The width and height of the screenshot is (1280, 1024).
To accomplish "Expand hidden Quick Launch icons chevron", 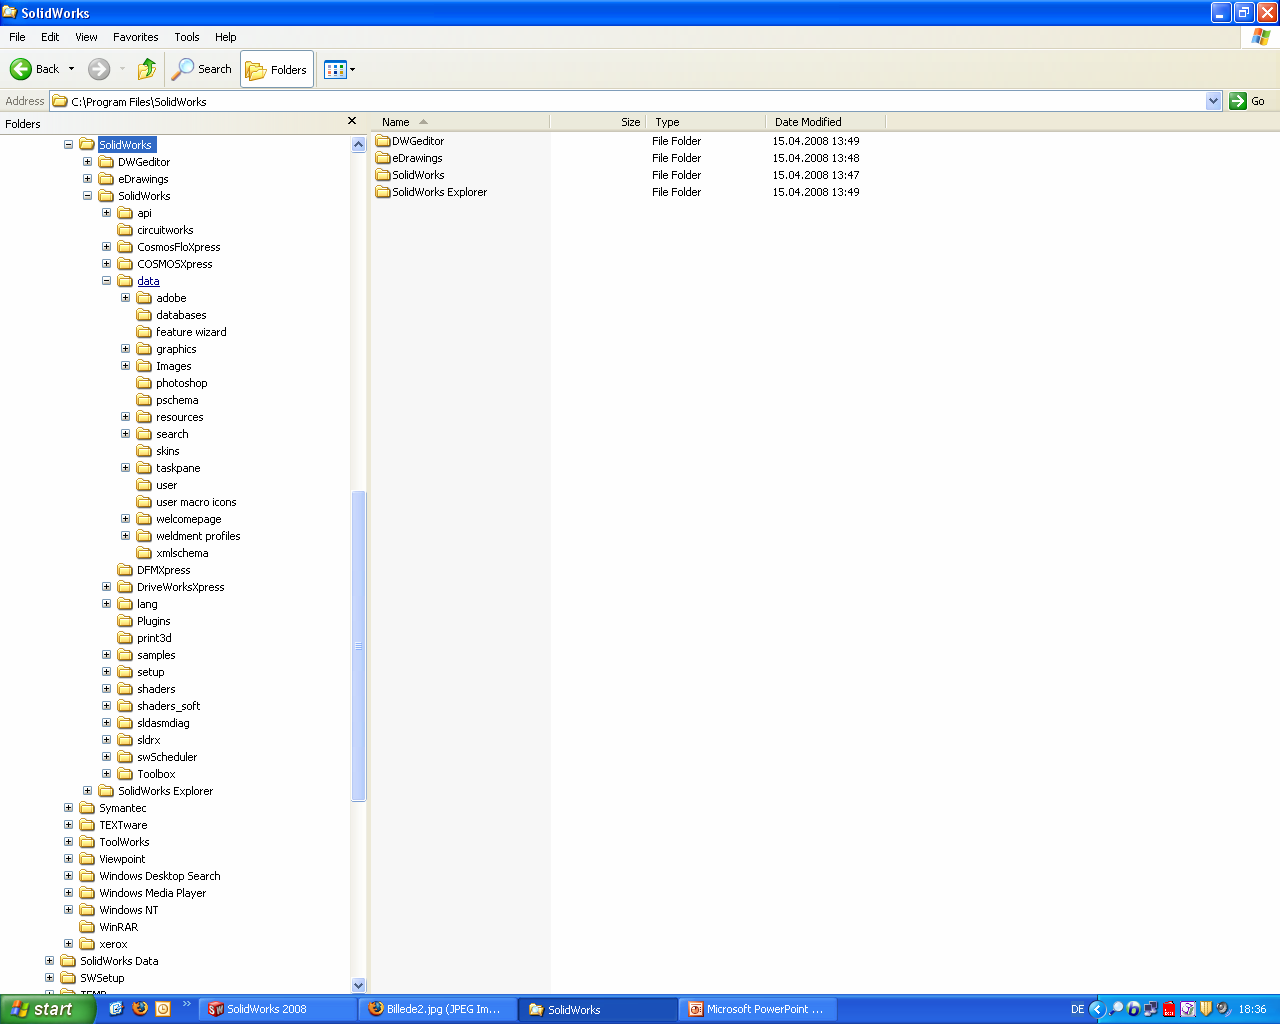I will 186,1005.
